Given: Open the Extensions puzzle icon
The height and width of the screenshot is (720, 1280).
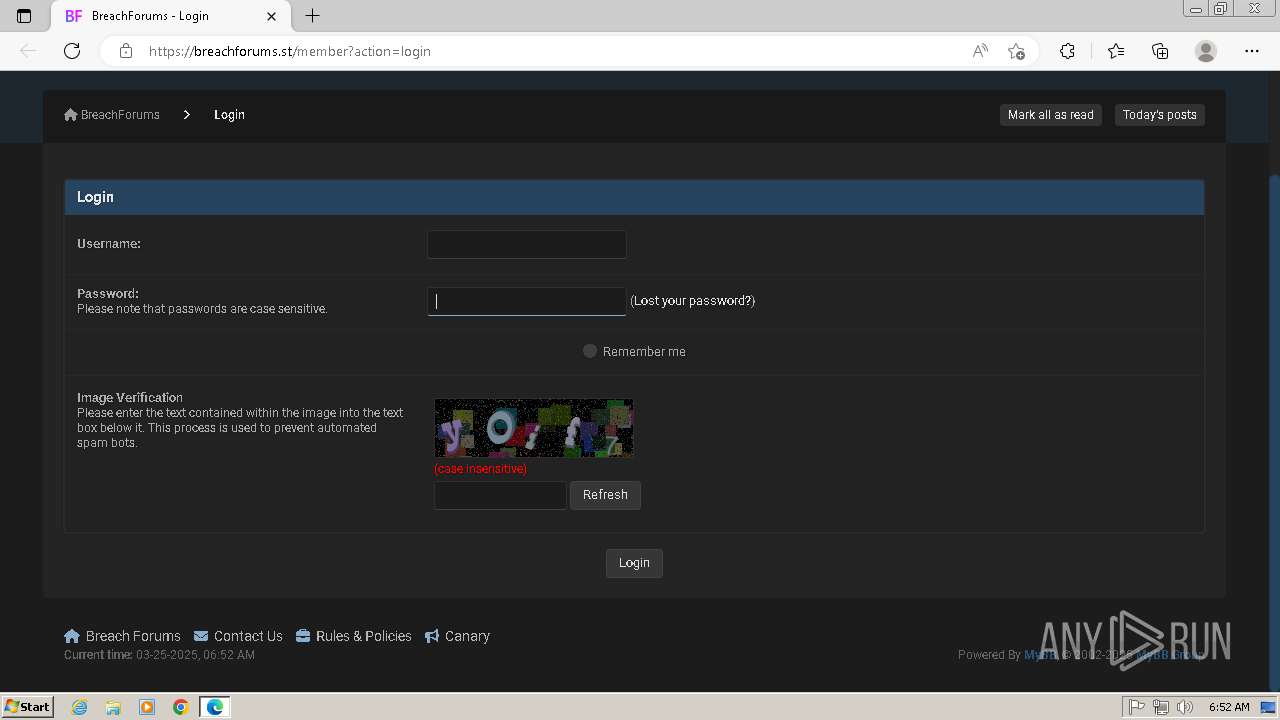Looking at the screenshot, I should point(1067,51).
